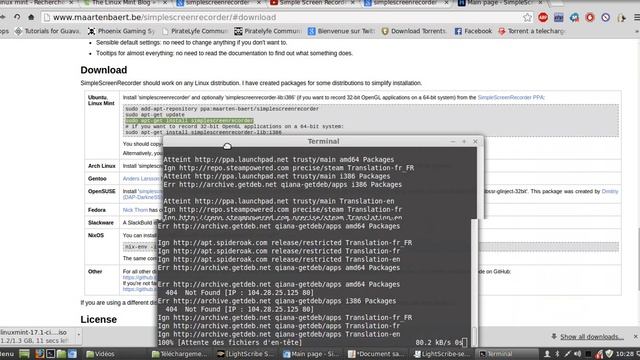Viewport: 640px width, 360px height.
Task: Click the License heading
Action: (98, 319)
